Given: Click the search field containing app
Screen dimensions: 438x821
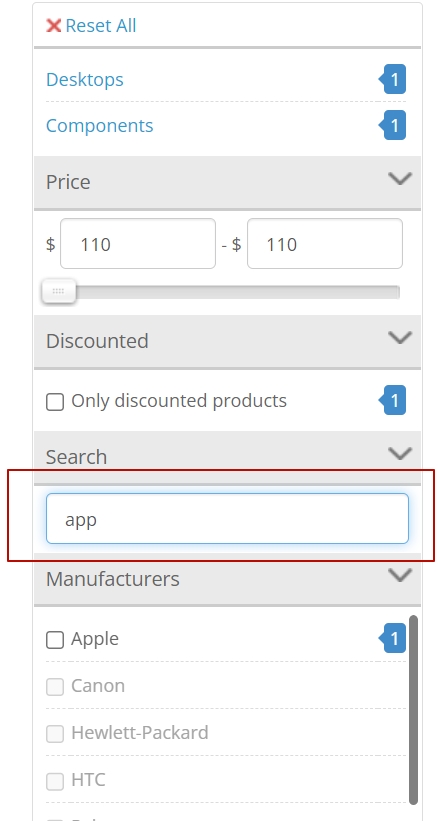Looking at the screenshot, I should point(227,518).
